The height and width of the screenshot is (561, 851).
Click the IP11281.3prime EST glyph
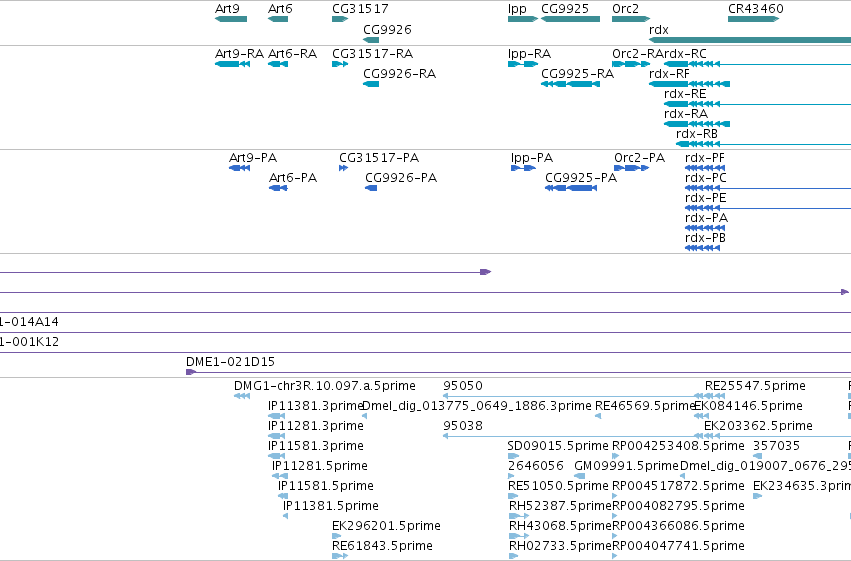(276, 436)
